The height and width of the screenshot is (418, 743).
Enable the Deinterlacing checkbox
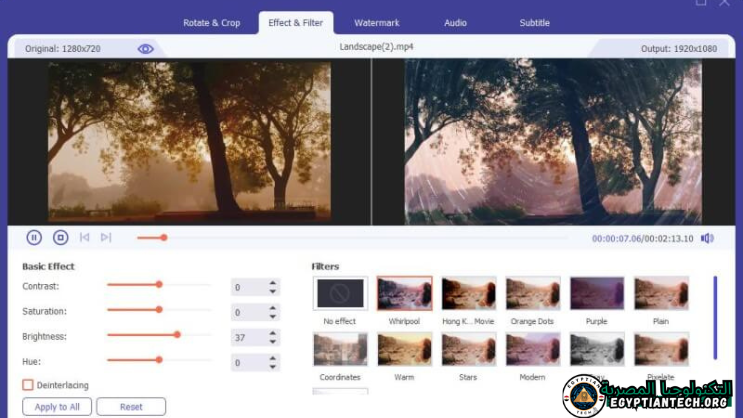click(x=28, y=385)
